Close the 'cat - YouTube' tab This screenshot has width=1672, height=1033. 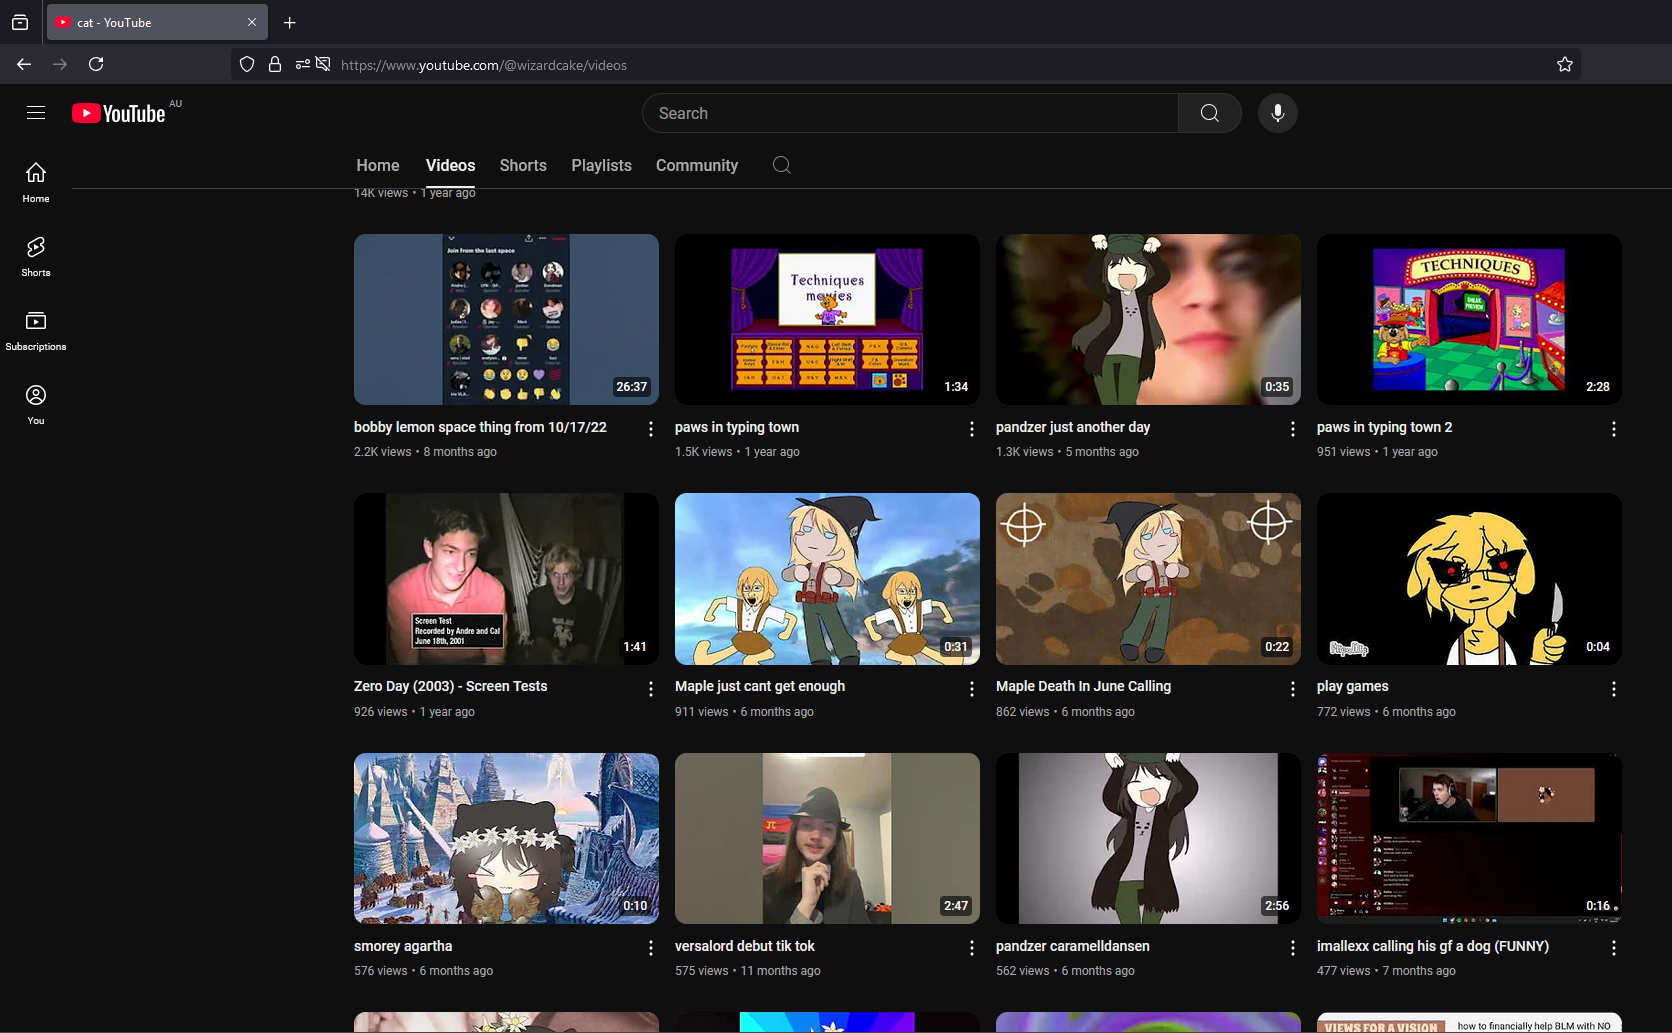coord(252,22)
